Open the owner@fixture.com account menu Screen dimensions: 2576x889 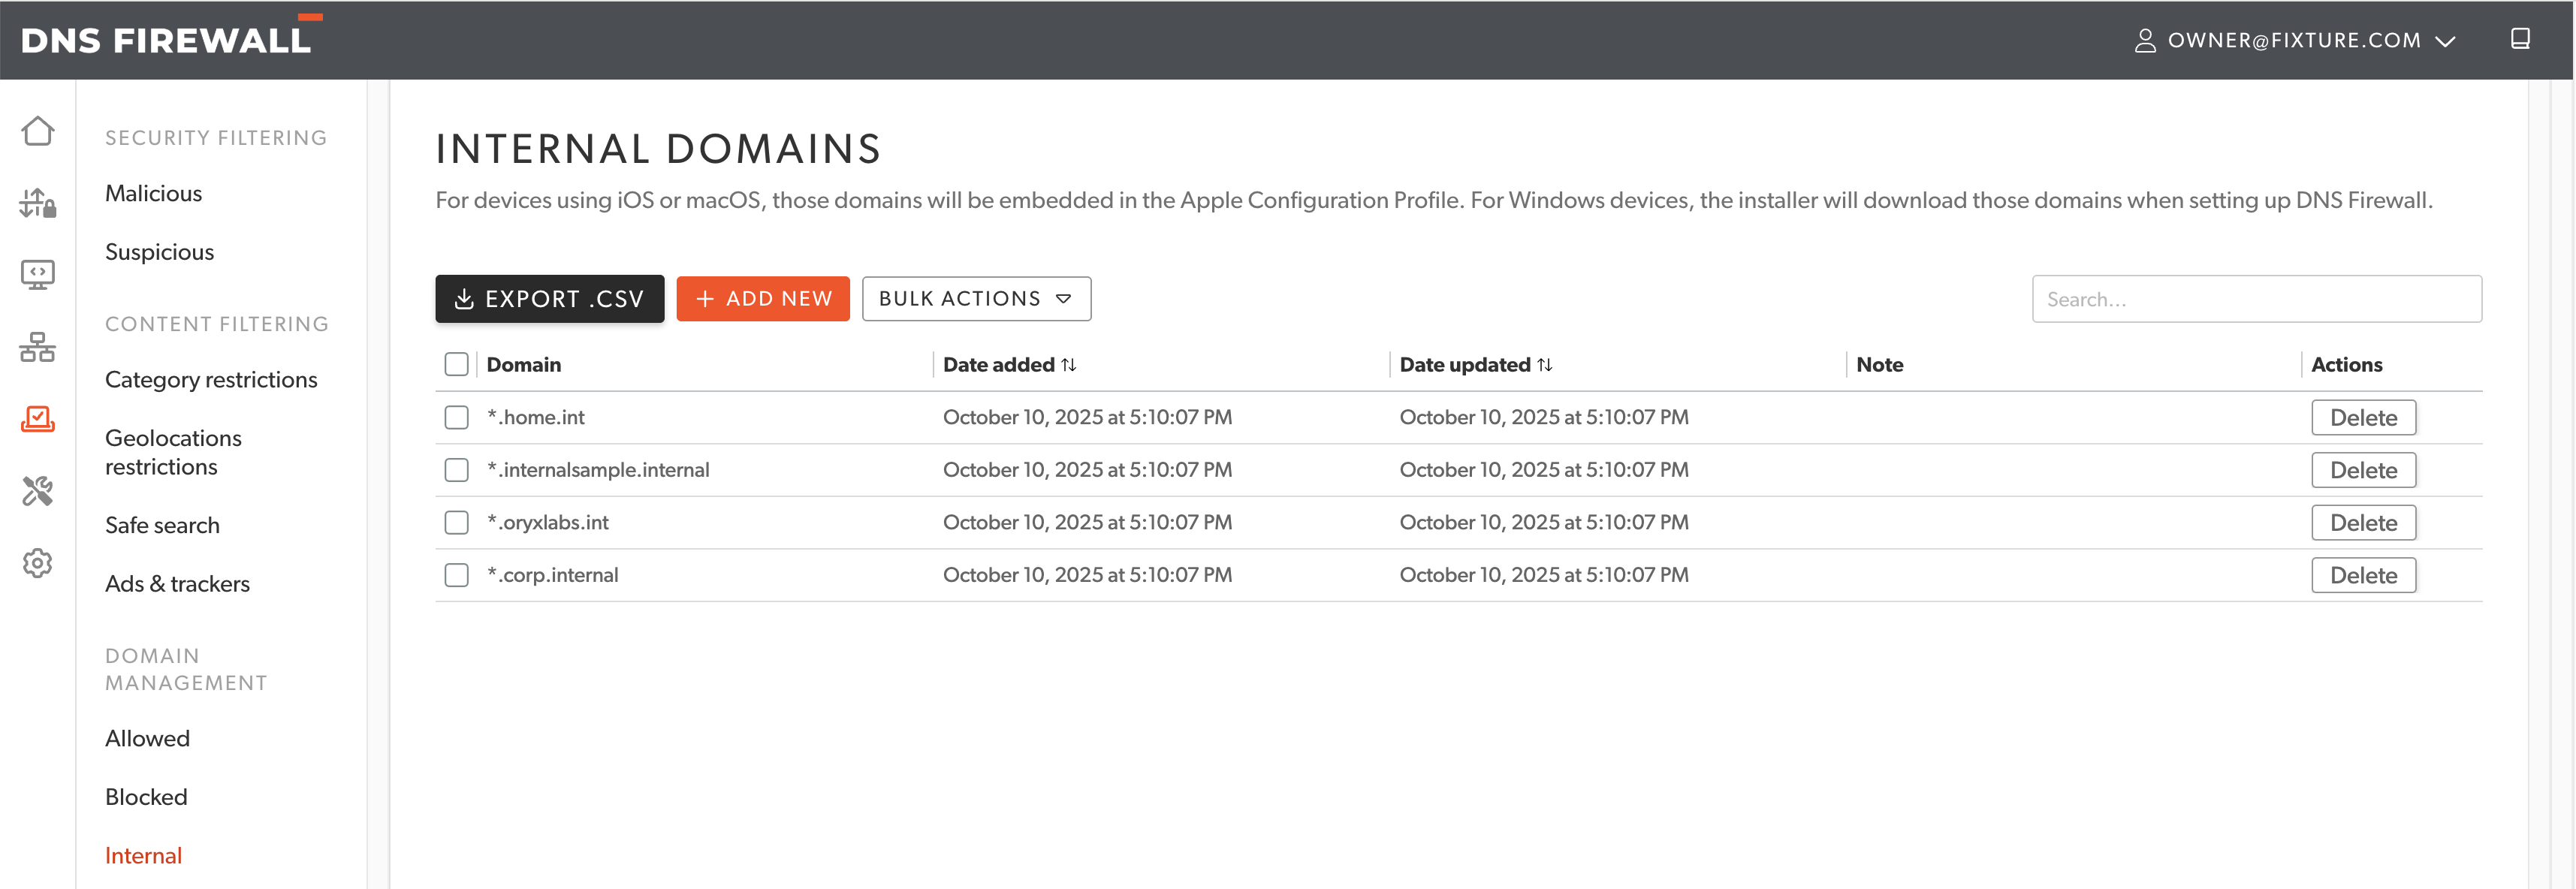coord(2294,40)
